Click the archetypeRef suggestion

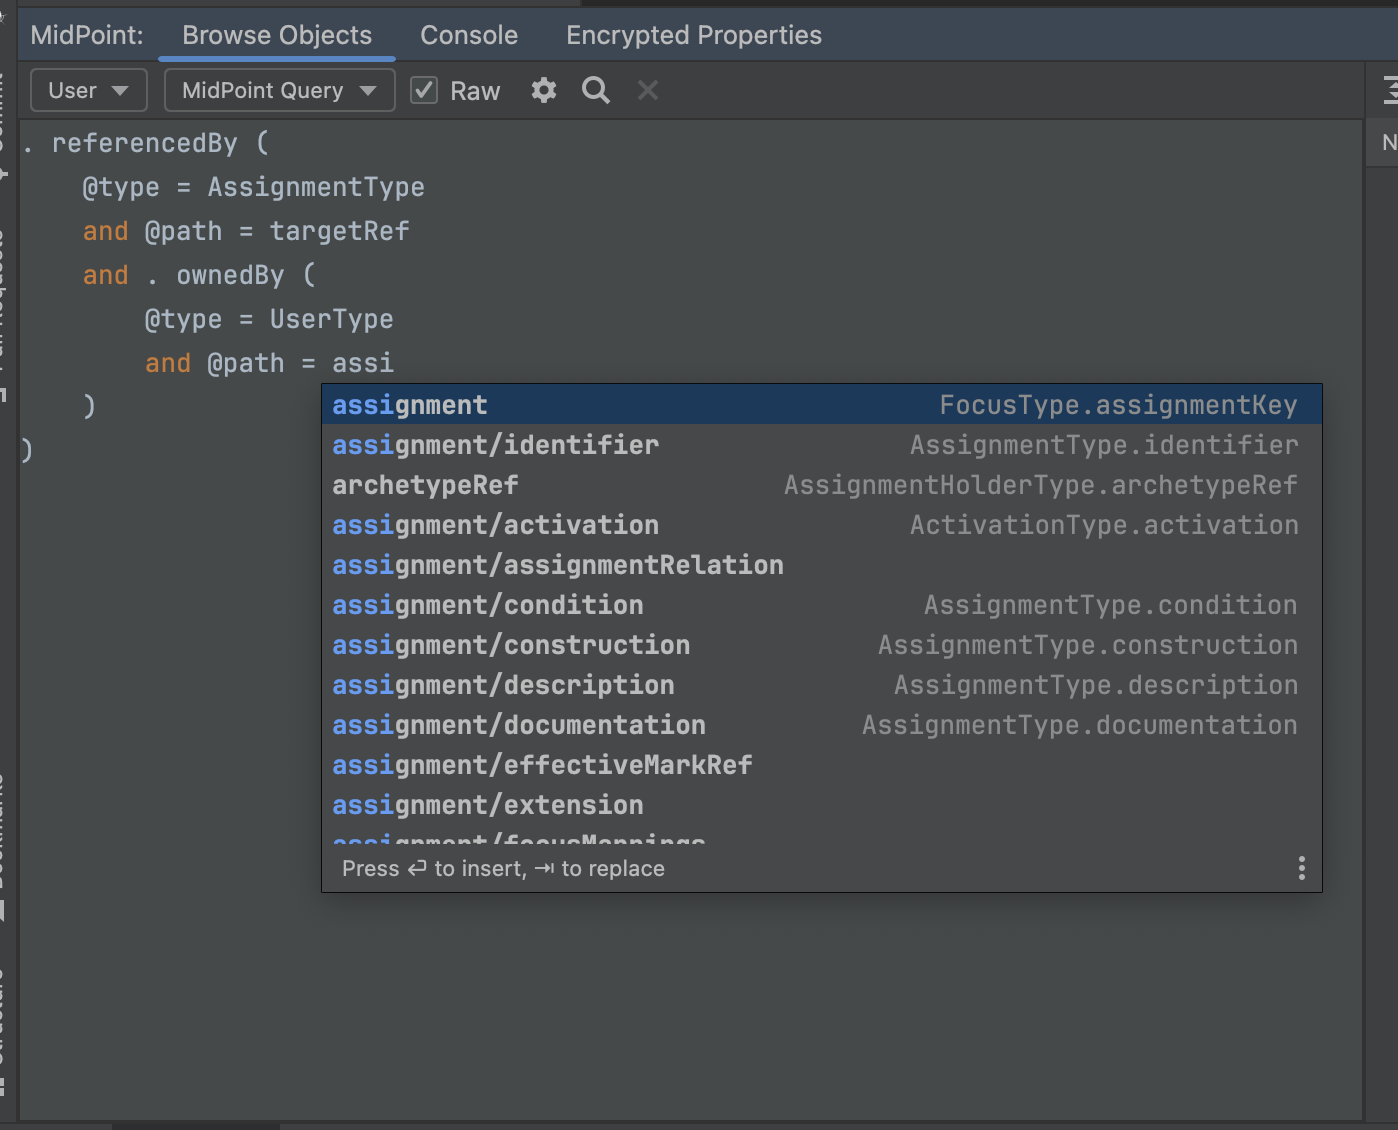click(x=425, y=484)
